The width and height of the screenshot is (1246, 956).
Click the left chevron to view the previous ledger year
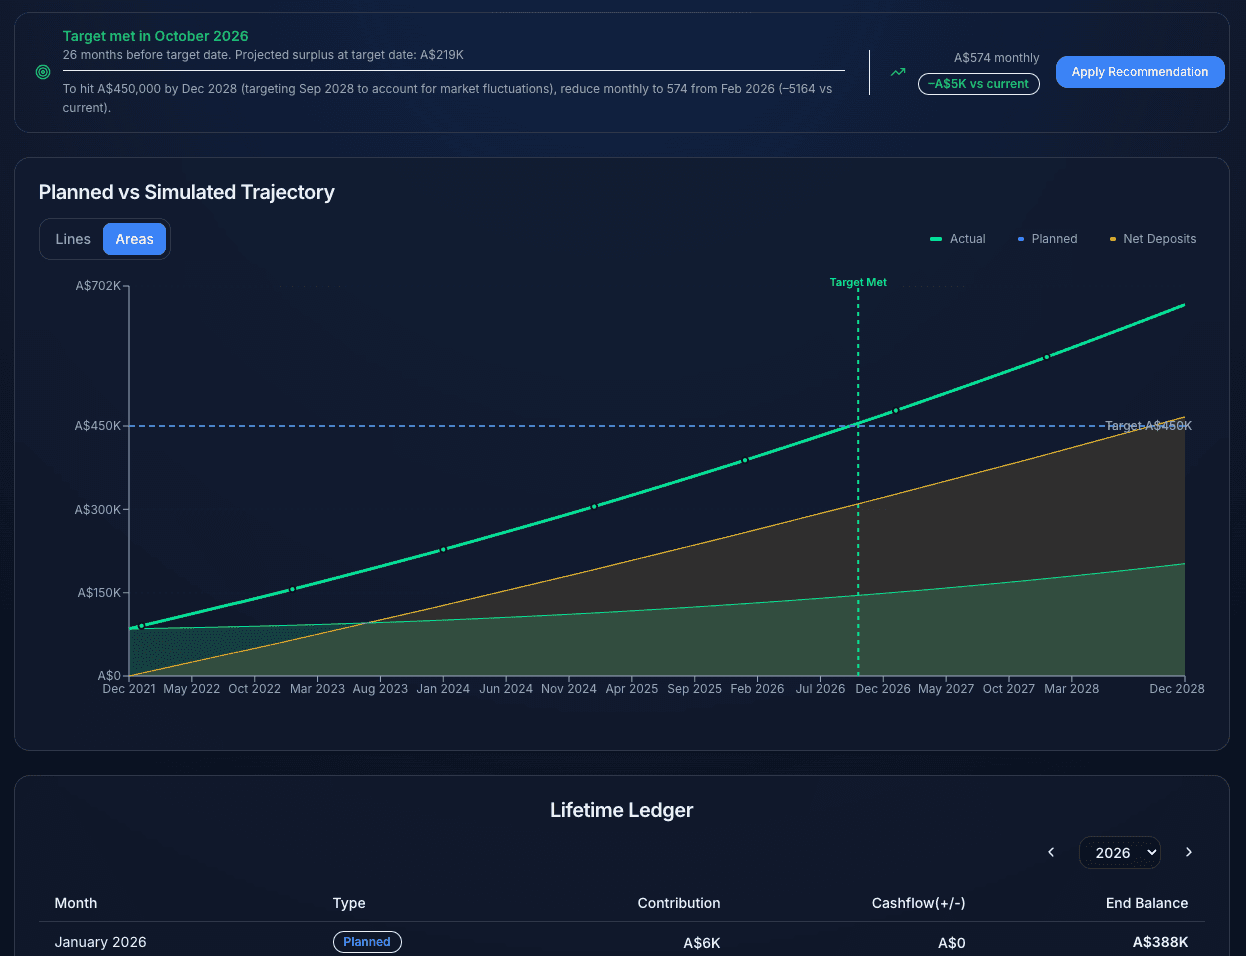click(x=1051, y=852)
